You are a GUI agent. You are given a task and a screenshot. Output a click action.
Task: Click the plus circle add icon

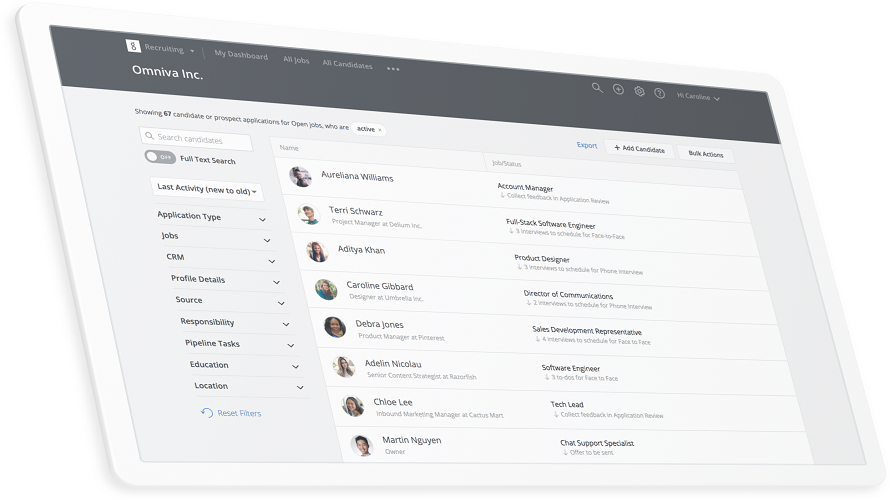click(x=618, y=90)
